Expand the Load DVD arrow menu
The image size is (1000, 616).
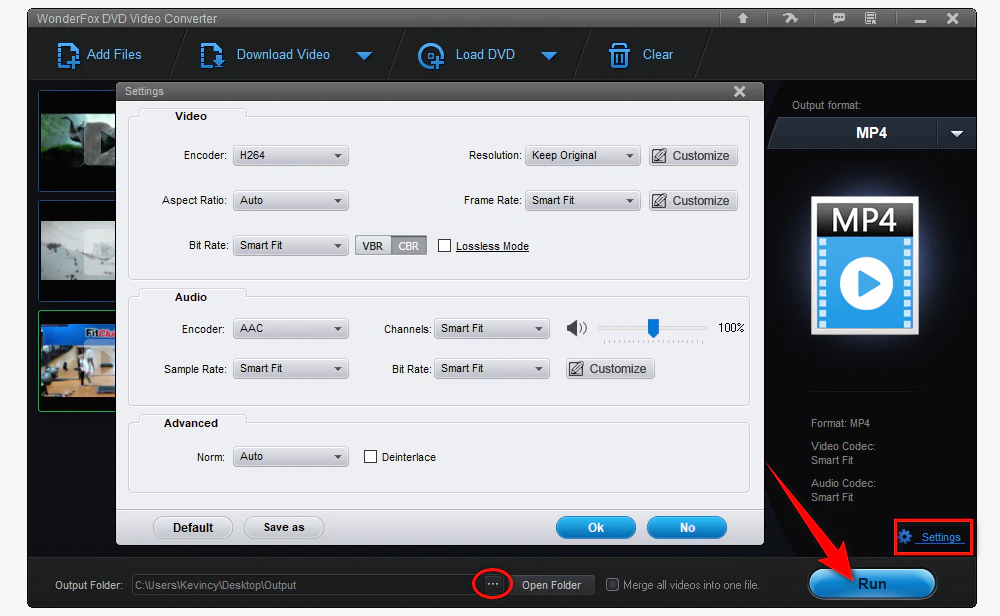click(x=549, y=55)
